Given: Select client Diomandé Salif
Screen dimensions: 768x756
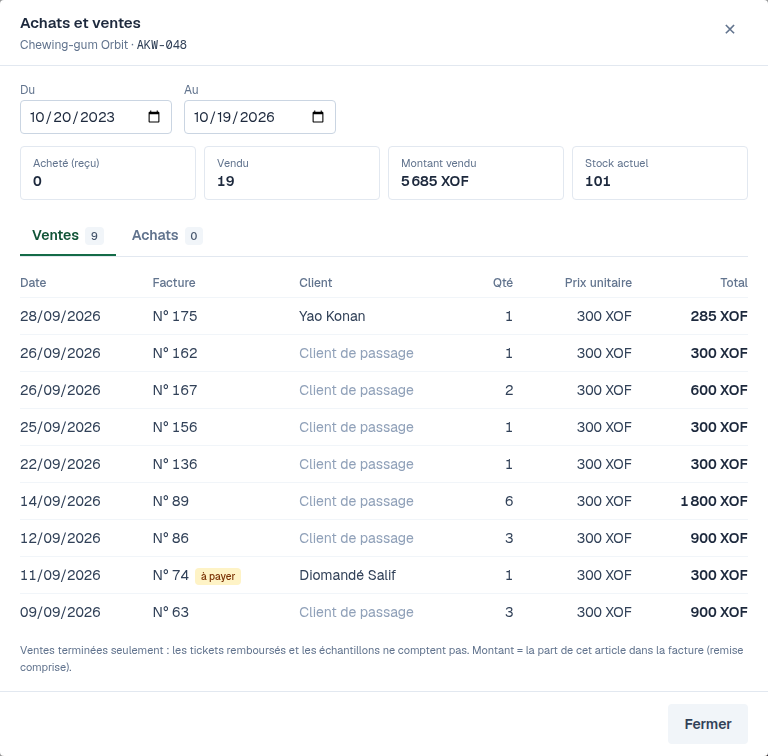Looking at the screenshot, I should tap(347, 575).
